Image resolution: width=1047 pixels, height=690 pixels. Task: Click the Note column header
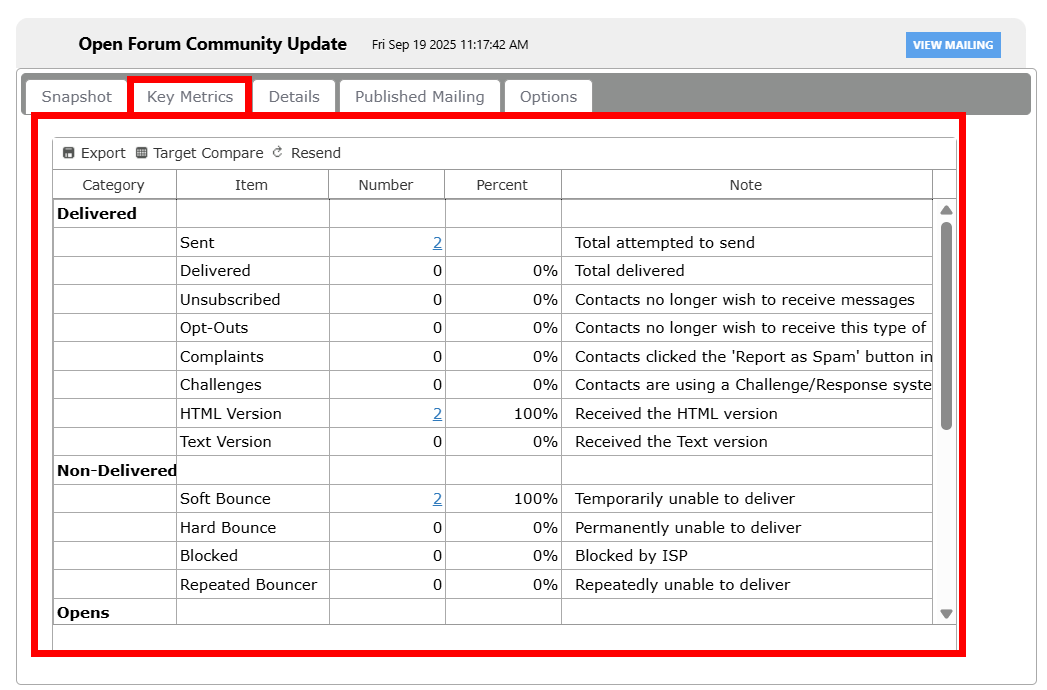[745, 185]
